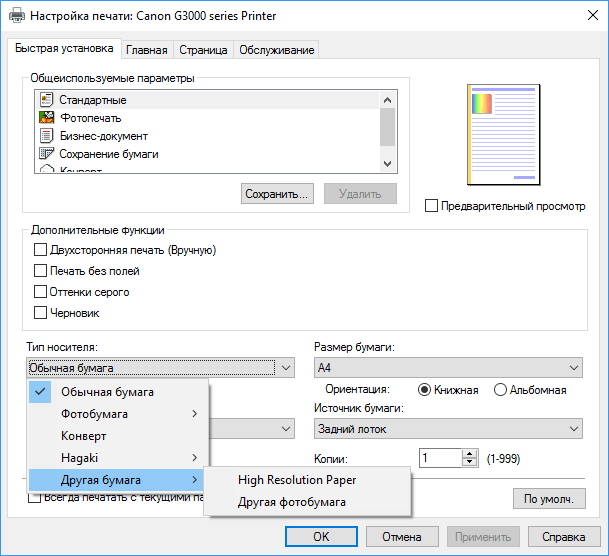Open the Тип носителя dropdown
The image size is (609, 556).
160,368
